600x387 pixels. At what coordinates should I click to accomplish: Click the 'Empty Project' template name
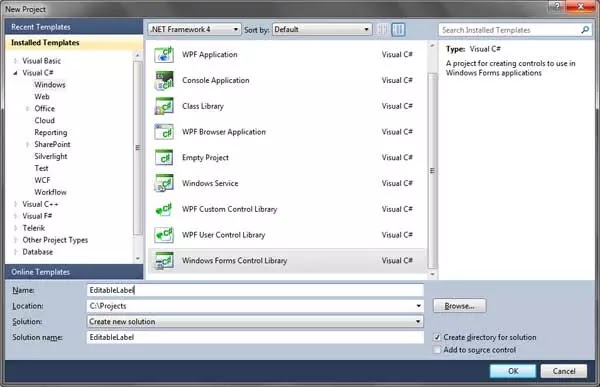click(x=205, y=157)
